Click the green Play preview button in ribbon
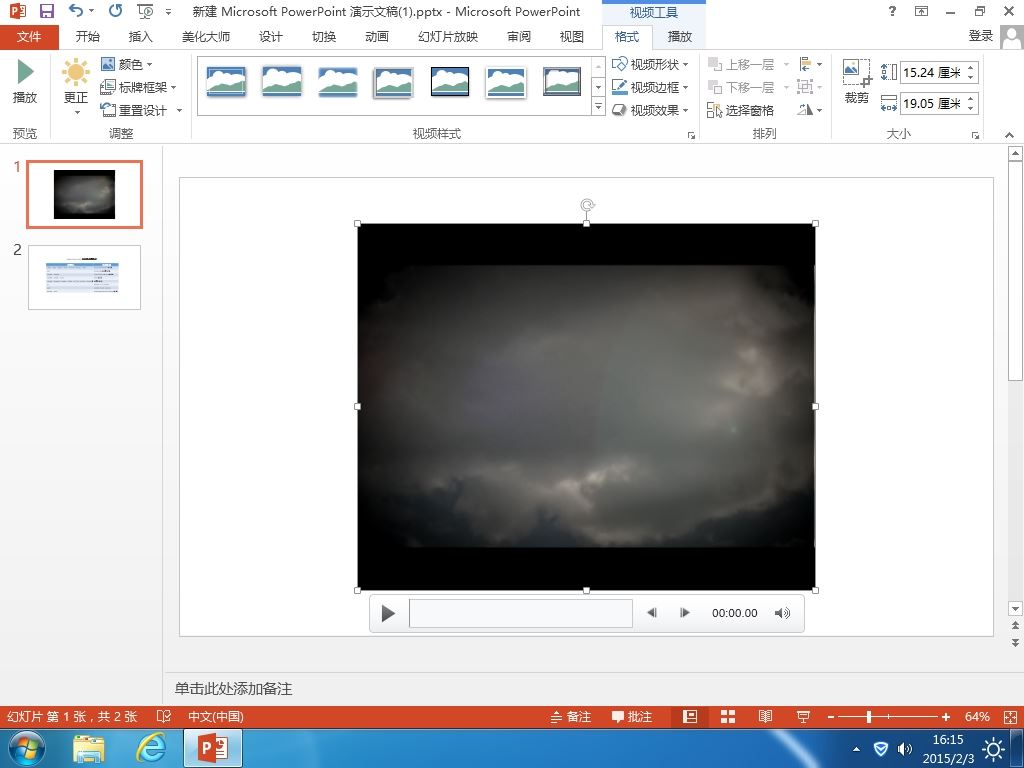 [25, 81]
